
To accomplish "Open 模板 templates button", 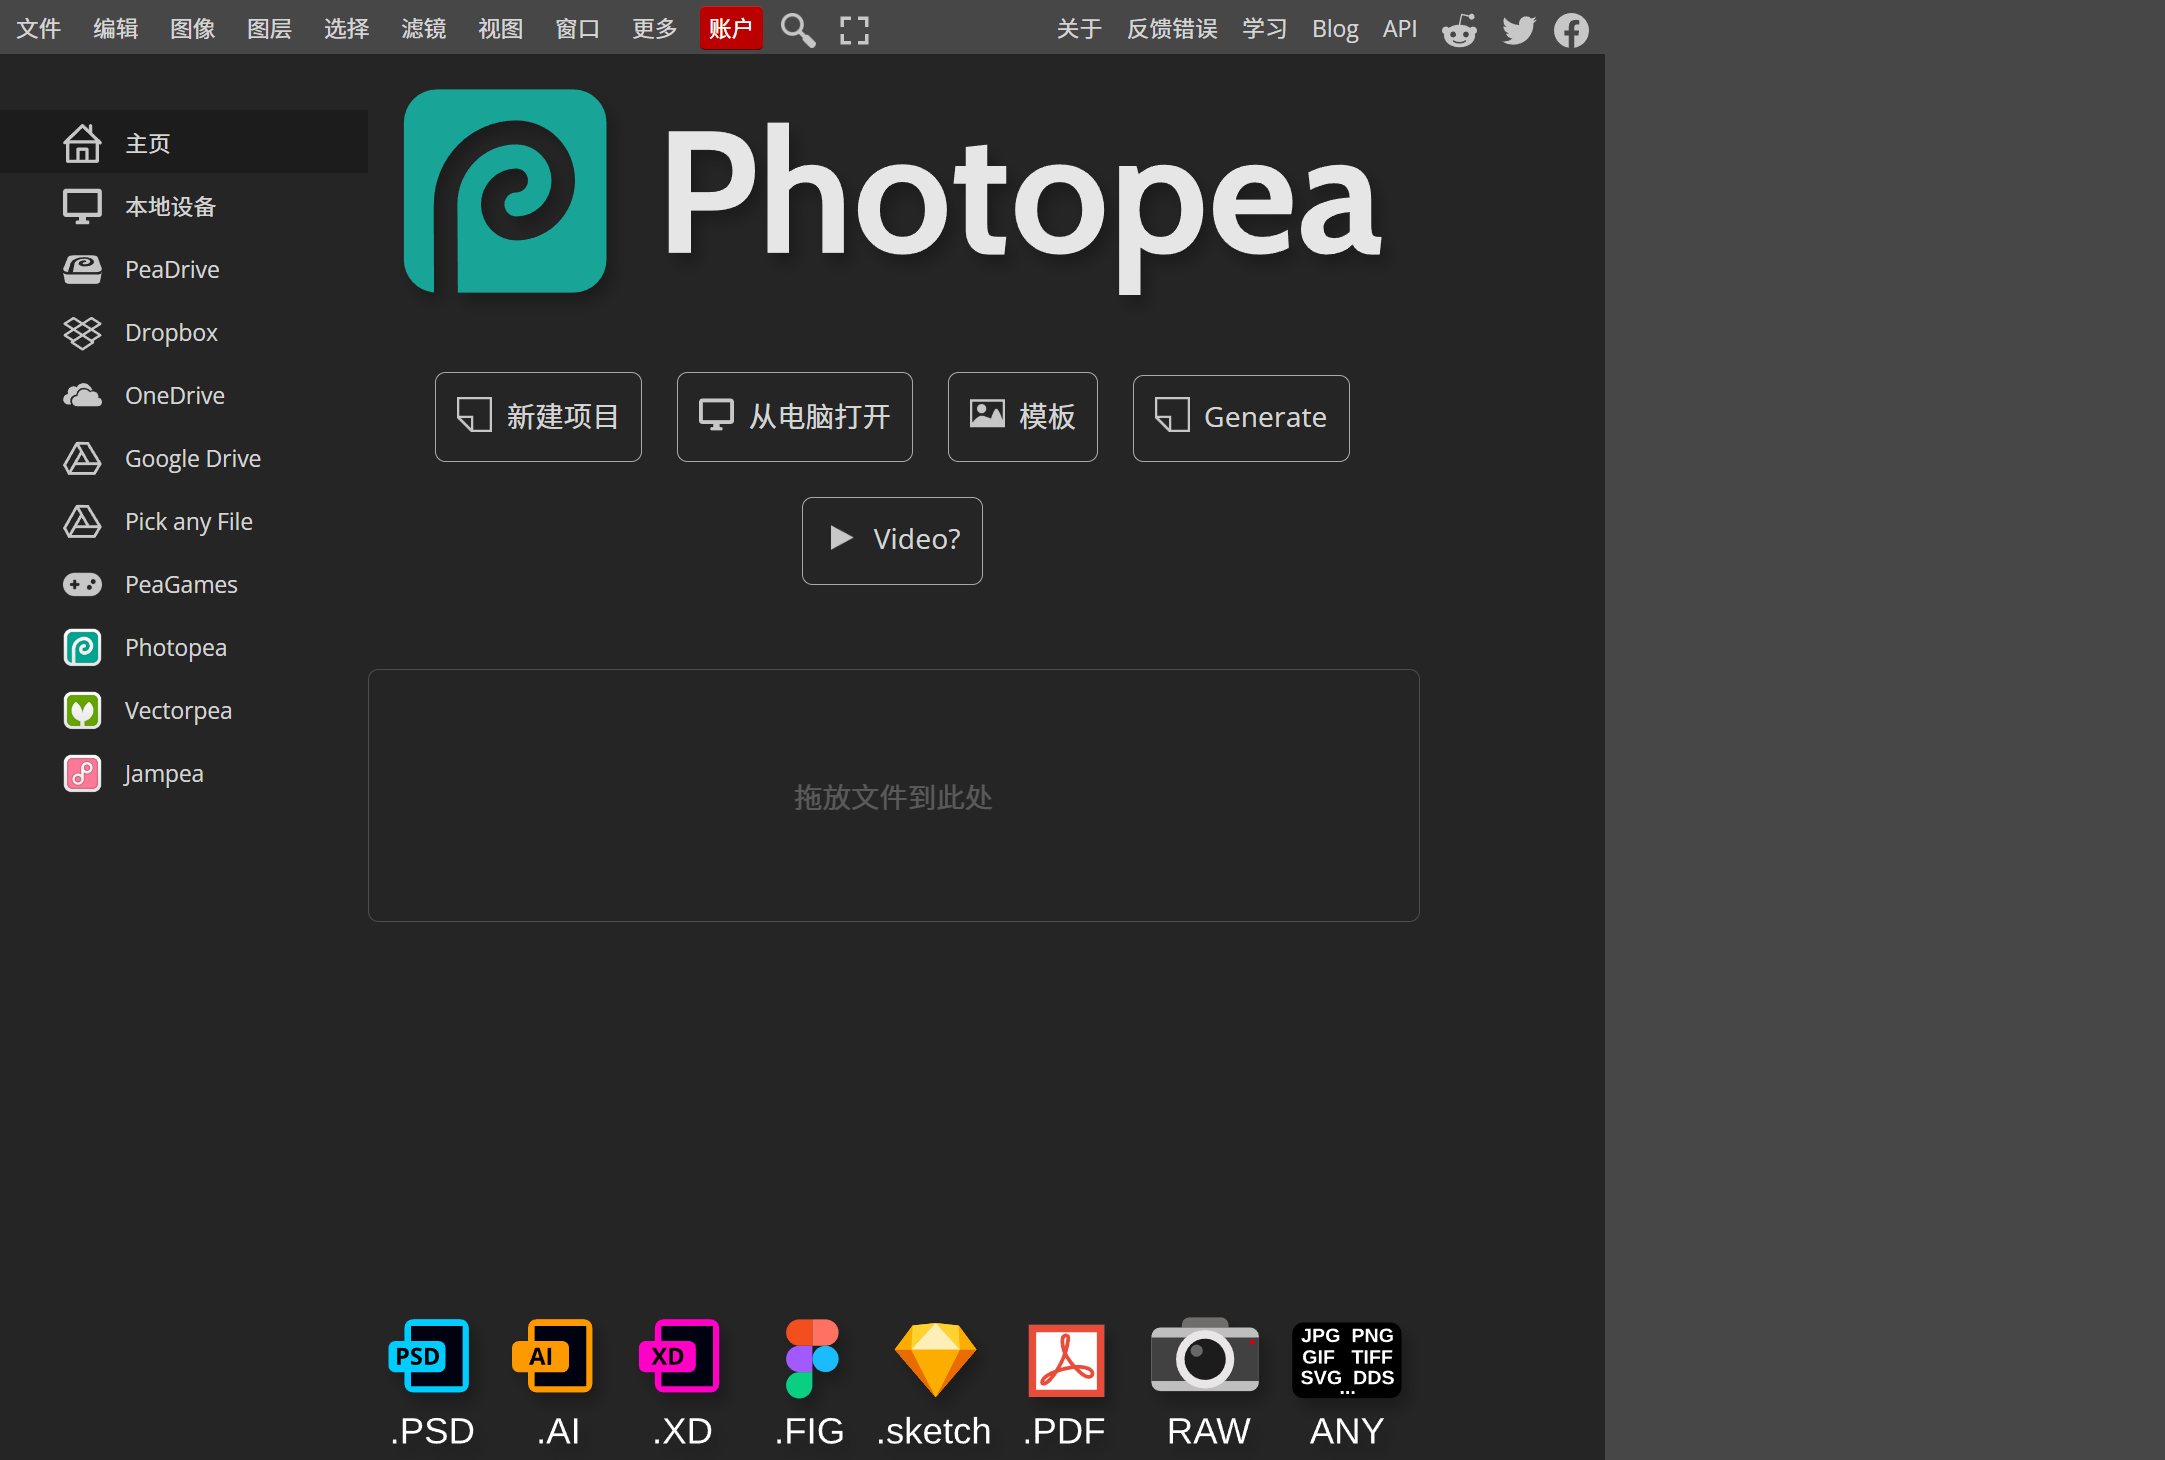I will pyautogui.click(x=1023, y=417).
